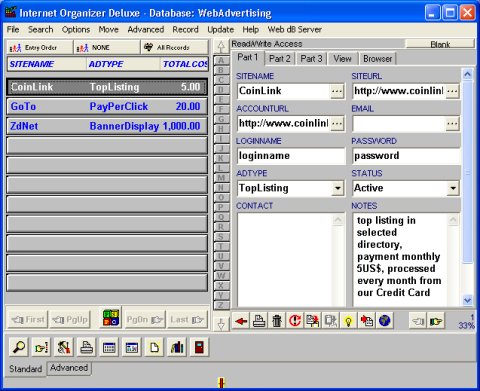Select the CoinLink TopListing record row

(x=107, y=87)
